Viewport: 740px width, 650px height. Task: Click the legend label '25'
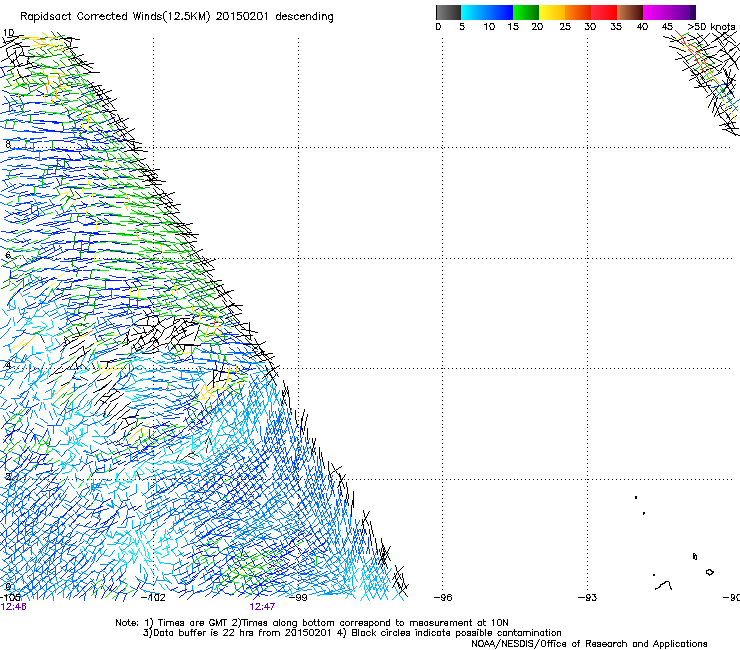pos(565,27)
